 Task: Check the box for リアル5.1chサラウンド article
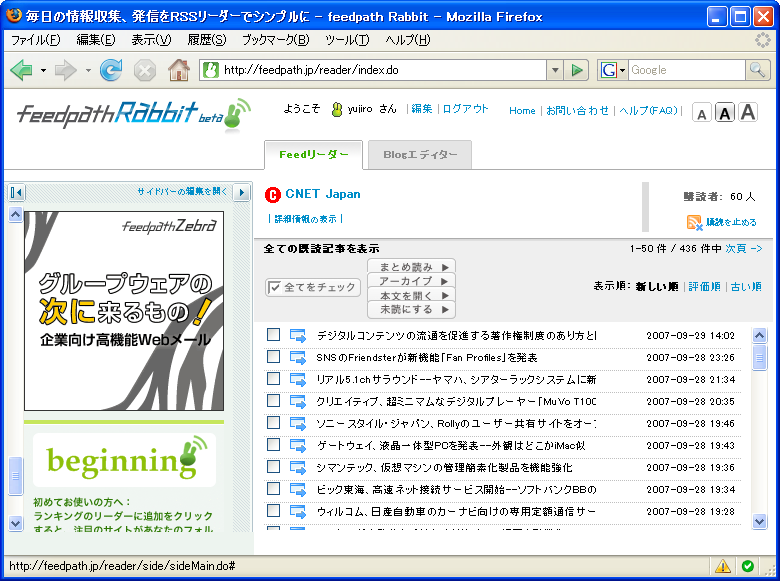pyautogui.click(x=273, y=379)
